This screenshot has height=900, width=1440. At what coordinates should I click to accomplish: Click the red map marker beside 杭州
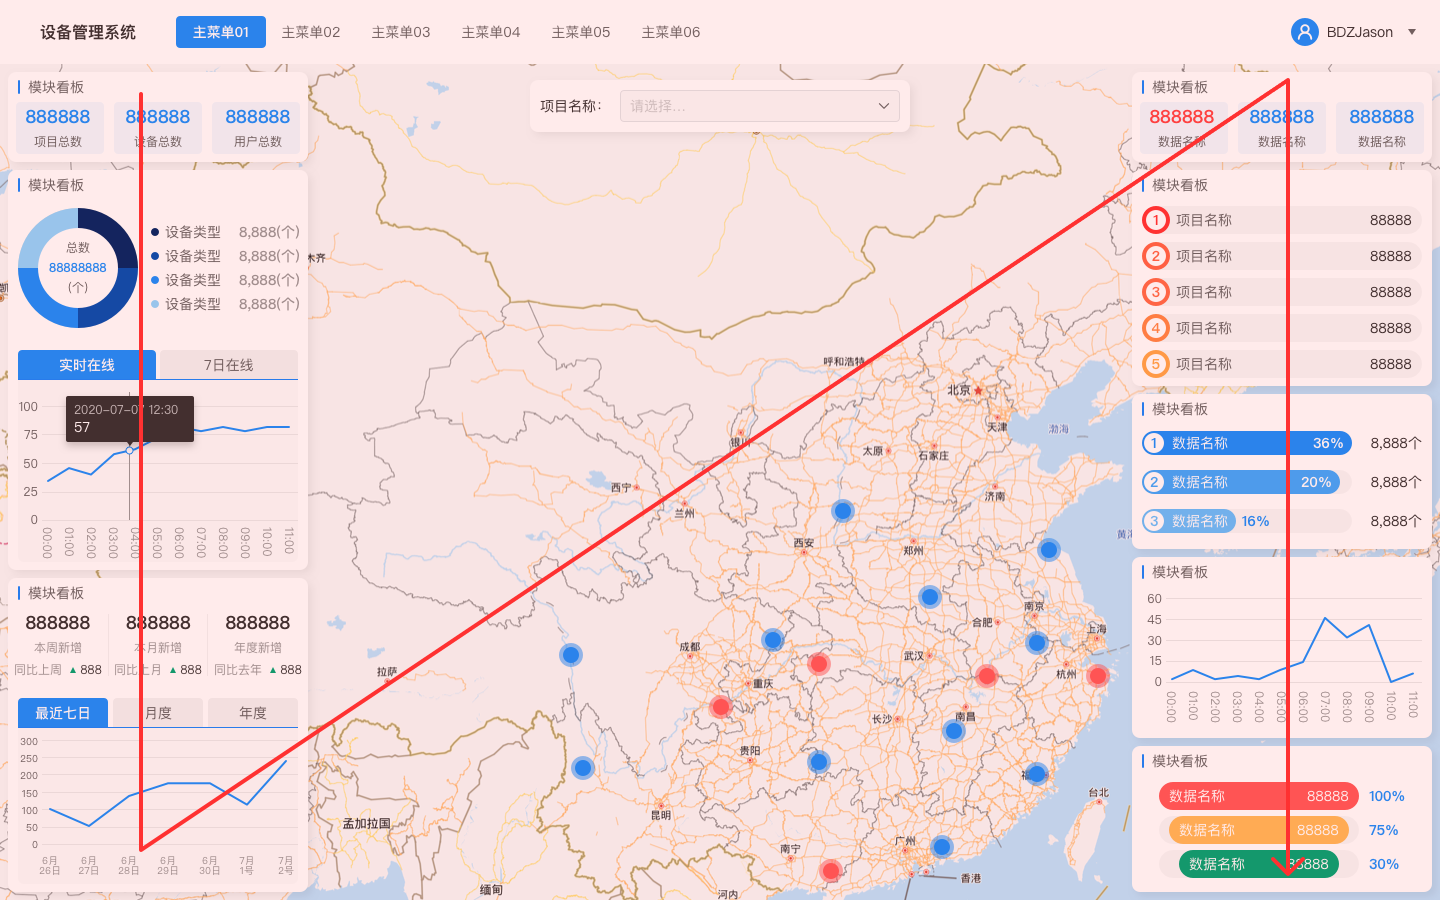1098,676
